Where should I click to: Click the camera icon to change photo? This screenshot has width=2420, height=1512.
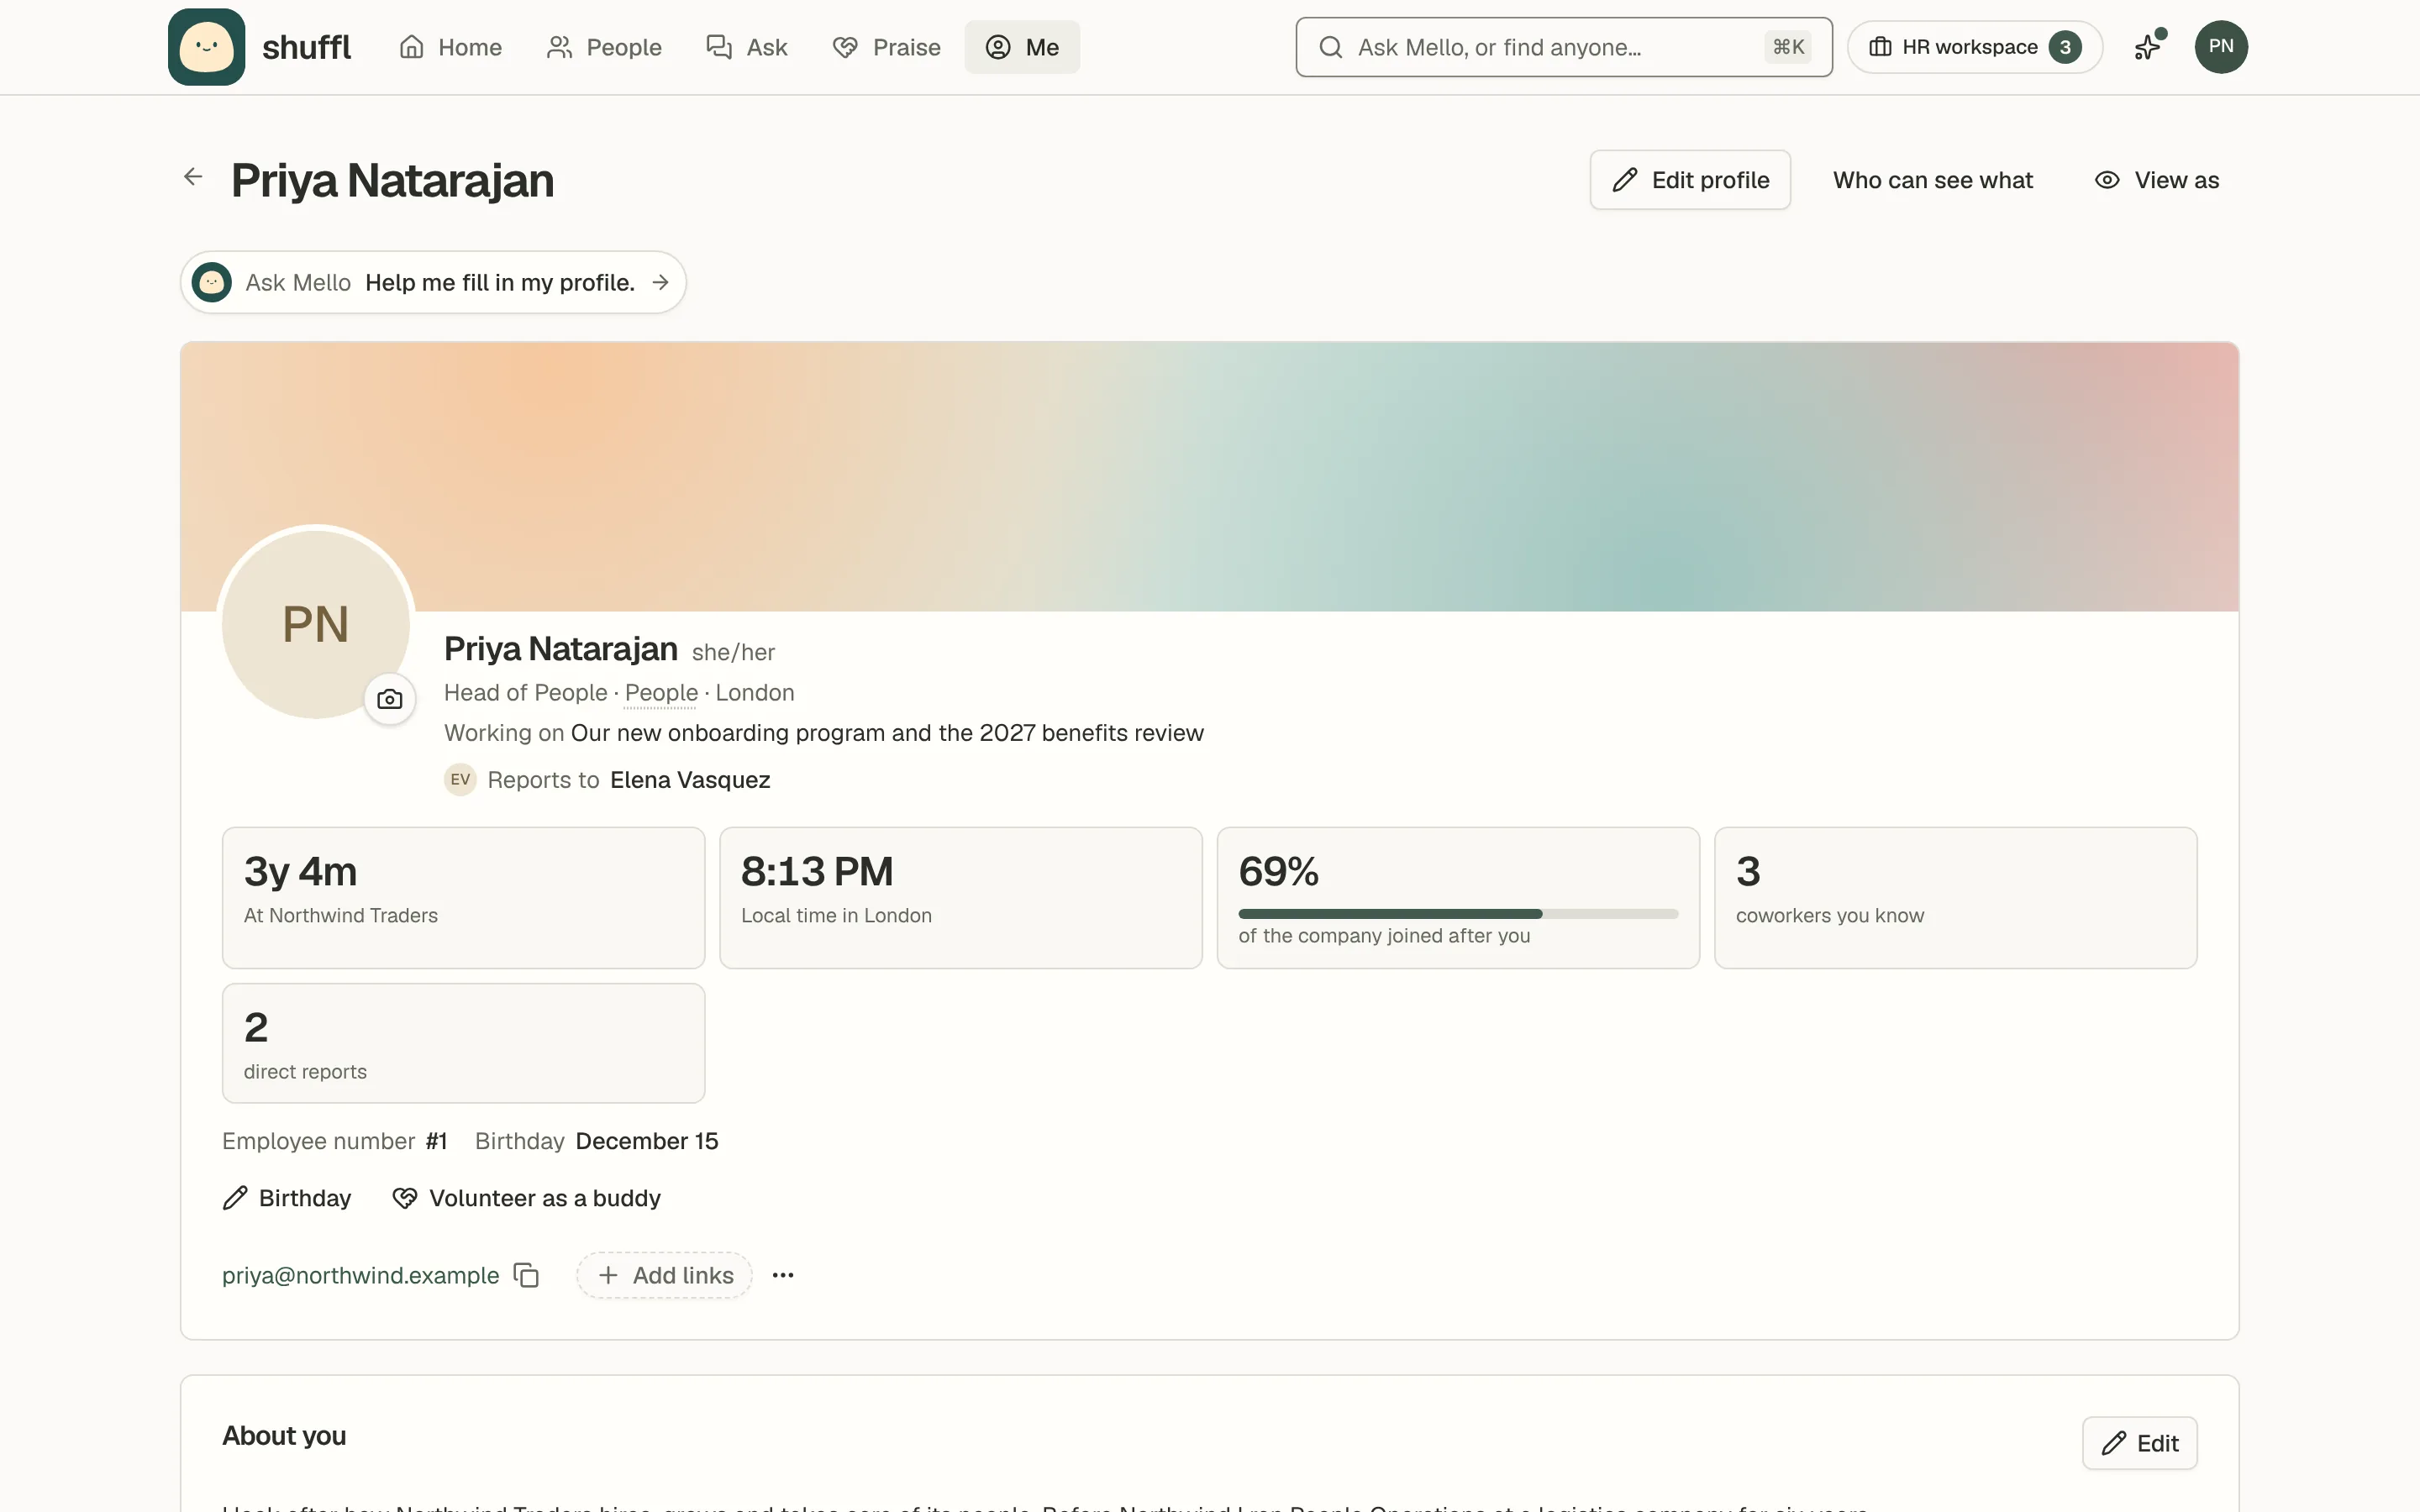point(390,699)
